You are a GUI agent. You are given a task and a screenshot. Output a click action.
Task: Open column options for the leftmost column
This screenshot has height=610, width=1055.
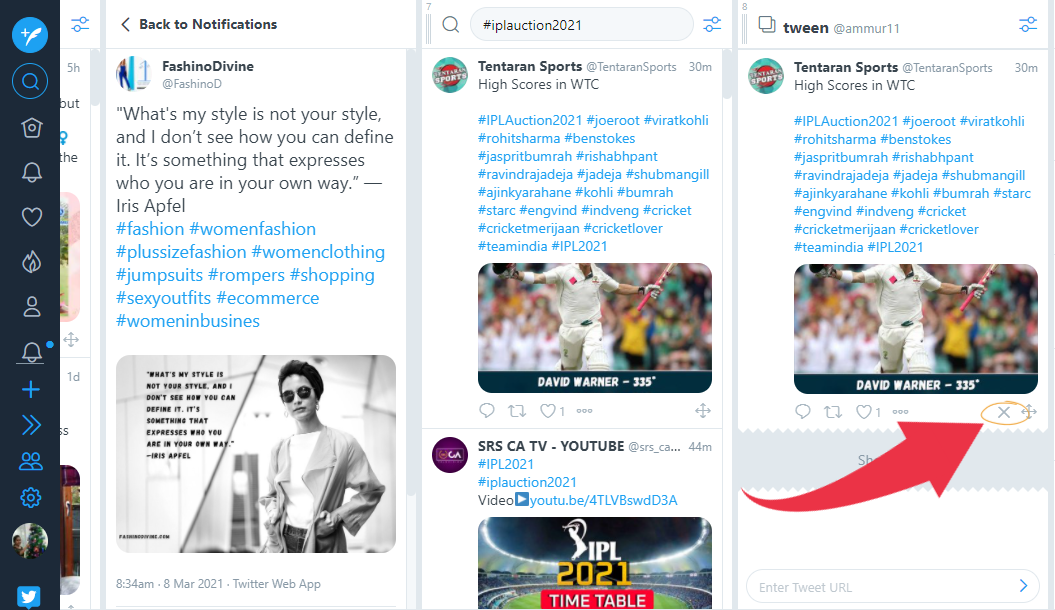80,25
